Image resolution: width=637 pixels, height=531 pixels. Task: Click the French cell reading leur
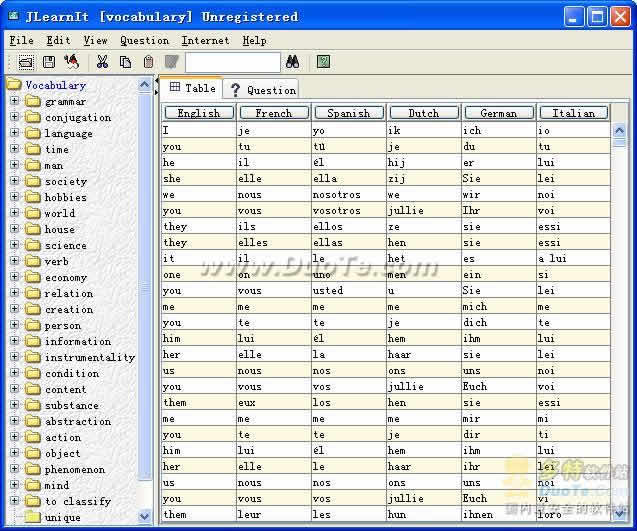[x=274, y=514]
